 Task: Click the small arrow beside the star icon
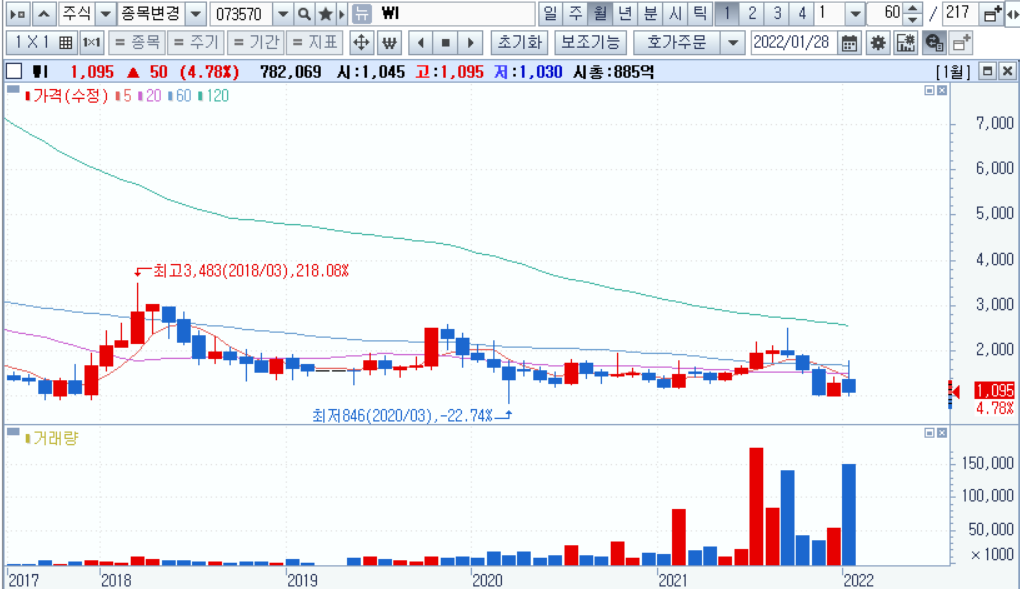pos(342,14)
